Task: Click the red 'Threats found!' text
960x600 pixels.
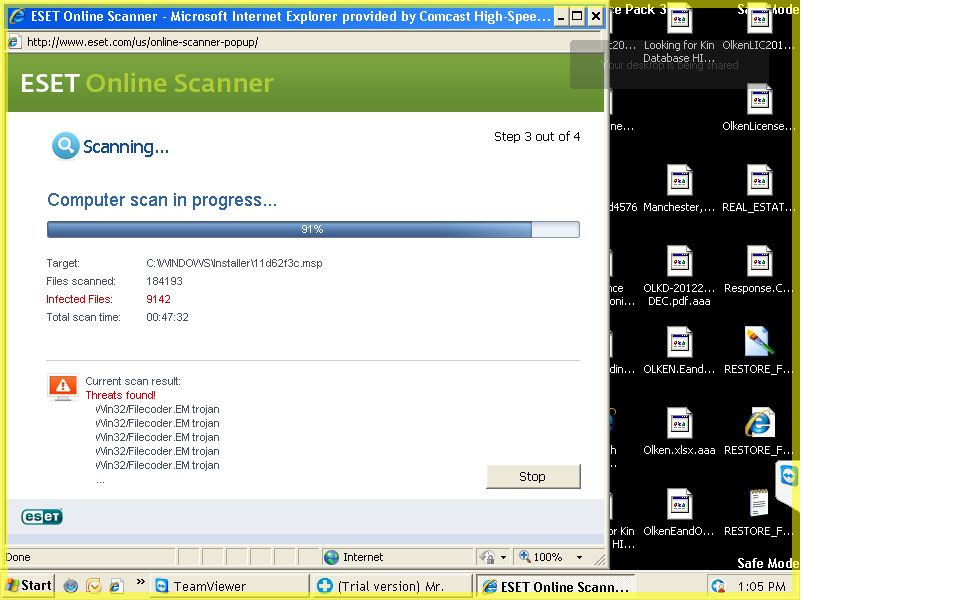Action: click(121, 395)
